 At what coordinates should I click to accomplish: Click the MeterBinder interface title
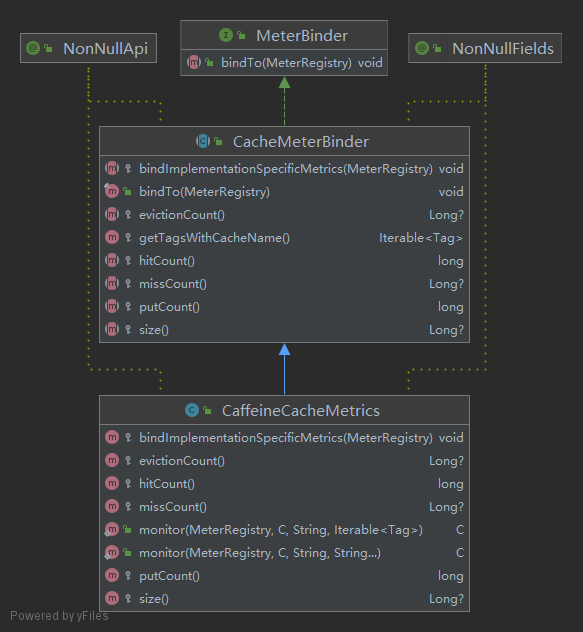(302, 35)
